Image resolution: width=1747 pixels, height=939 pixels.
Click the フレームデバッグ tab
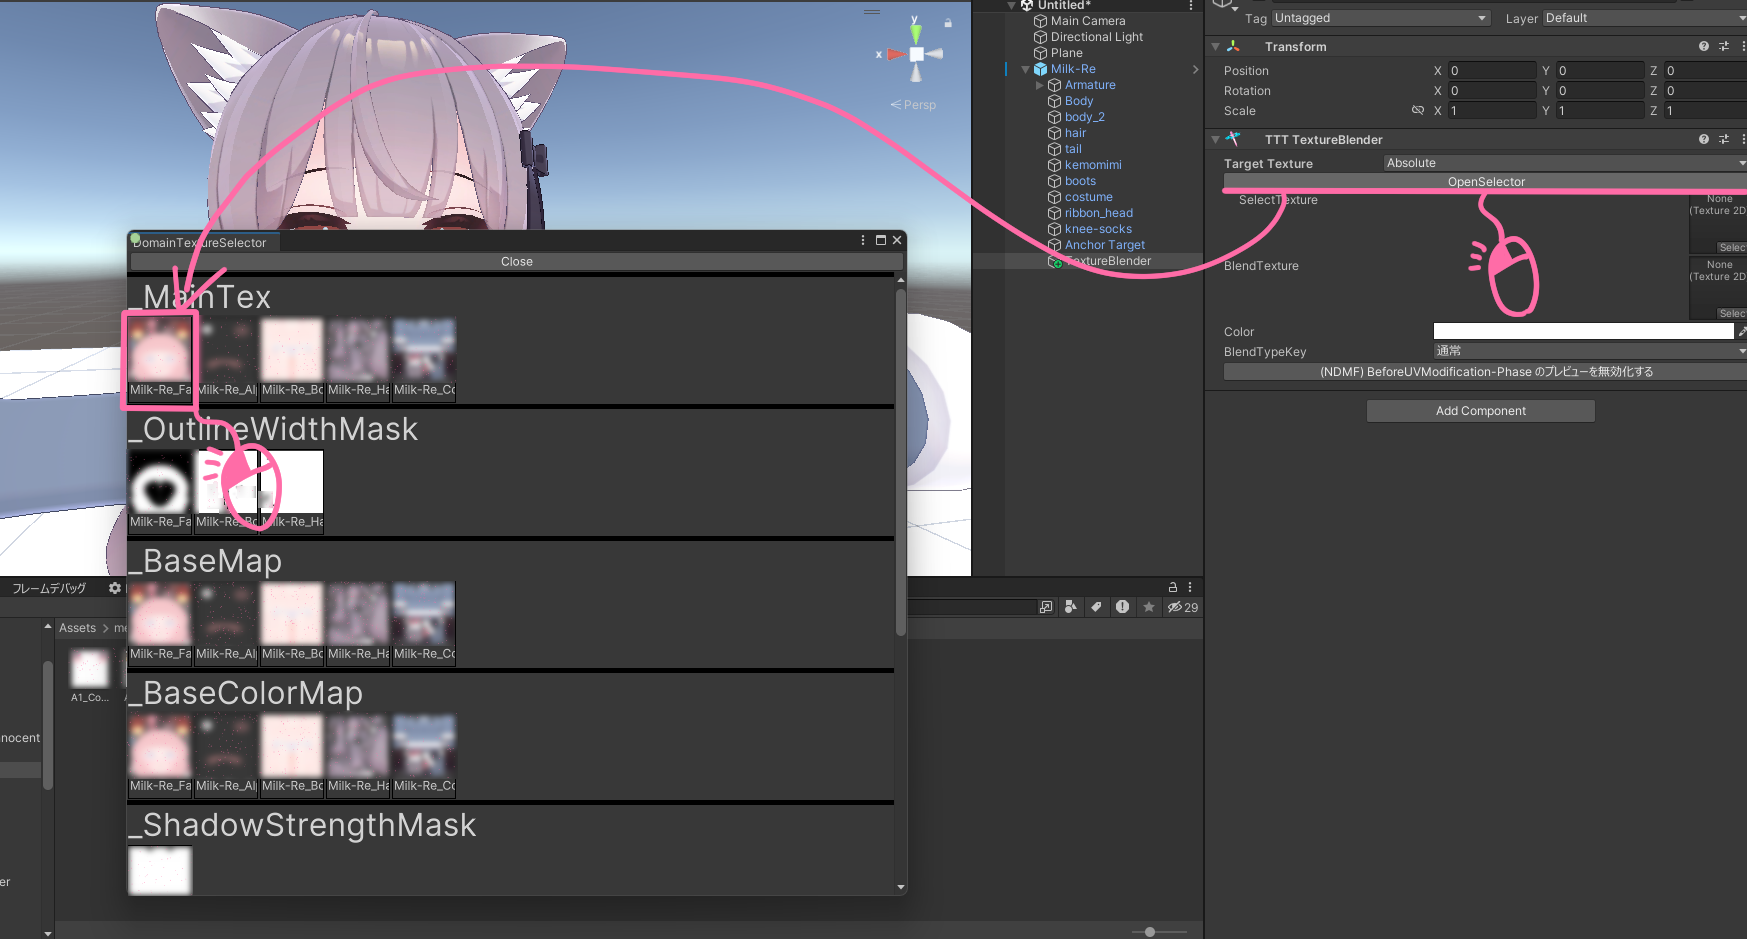click(48, 588)
